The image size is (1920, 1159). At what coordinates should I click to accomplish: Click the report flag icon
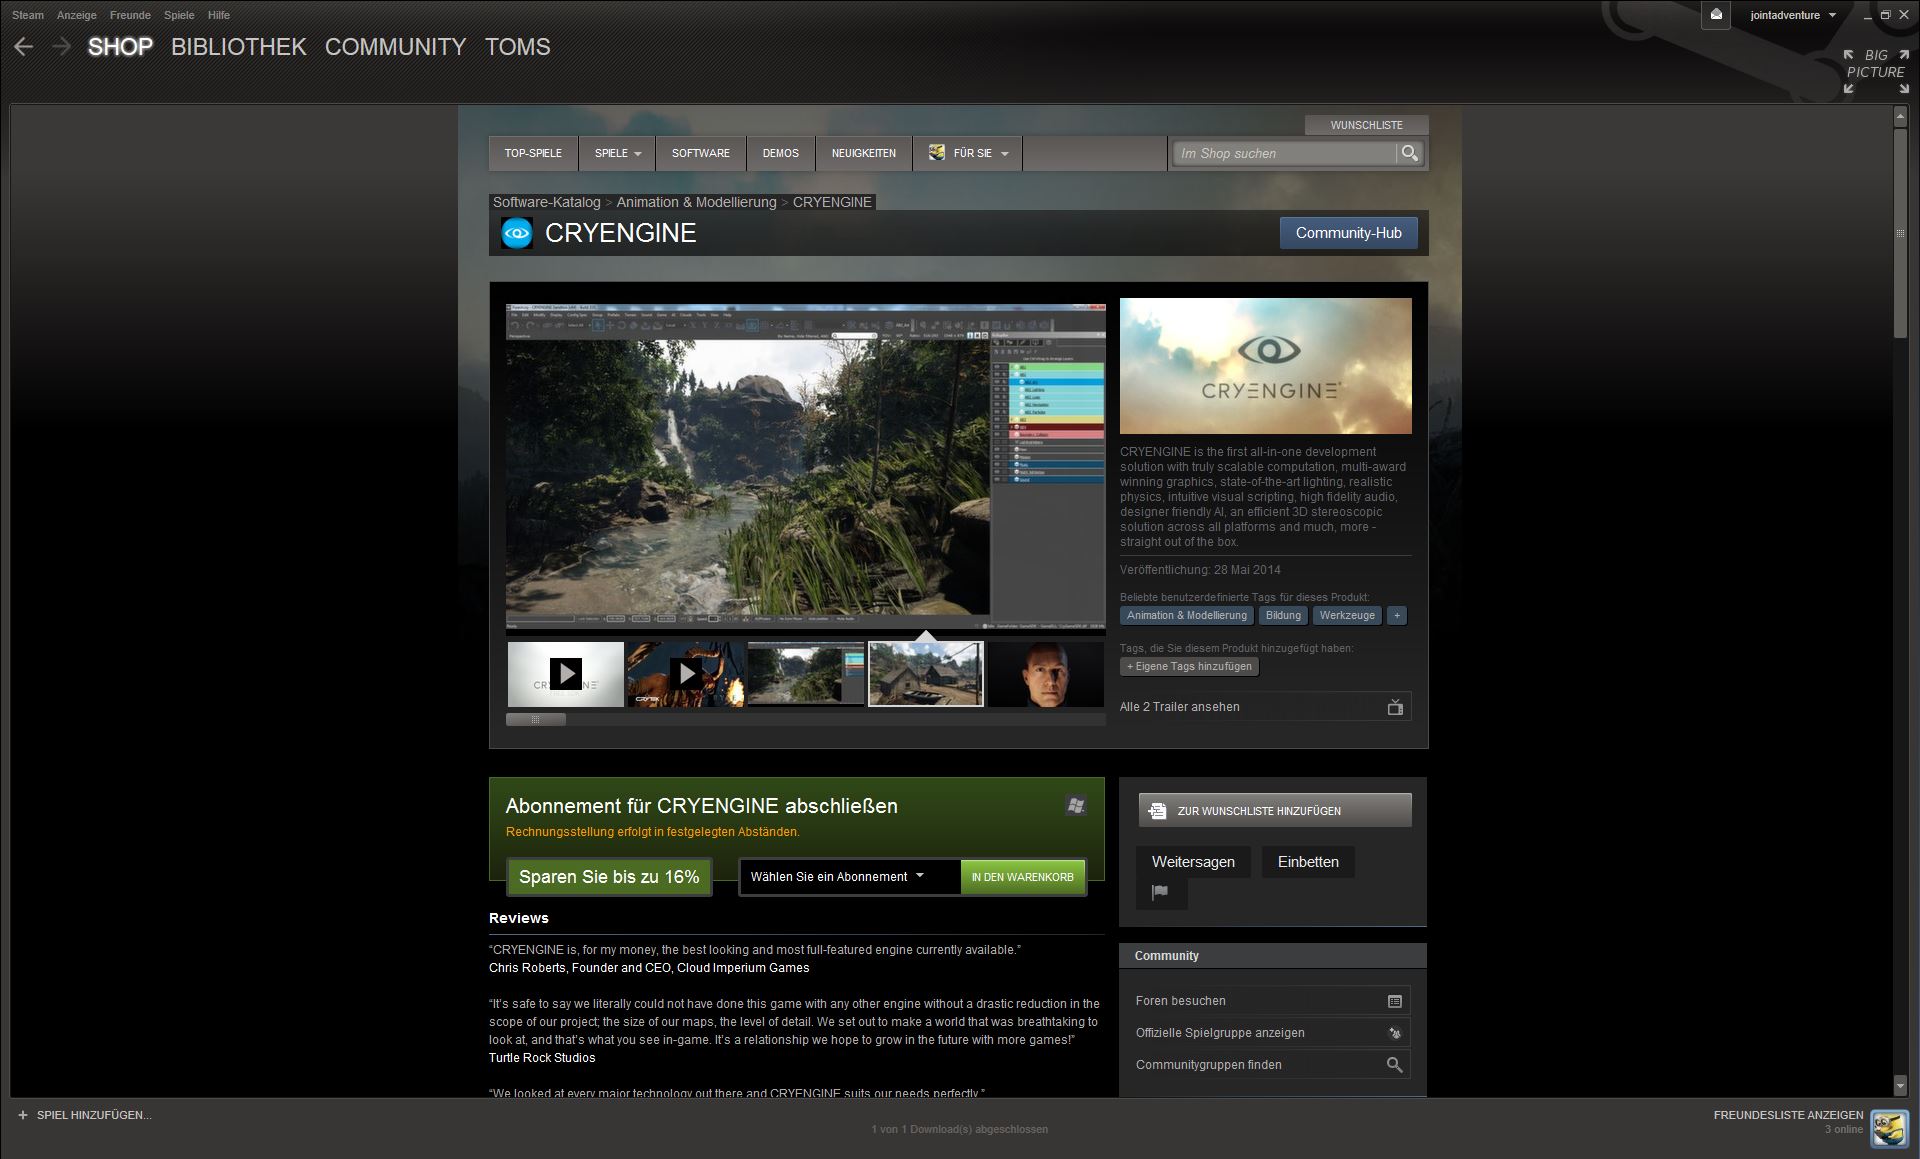coord(1161,892)
